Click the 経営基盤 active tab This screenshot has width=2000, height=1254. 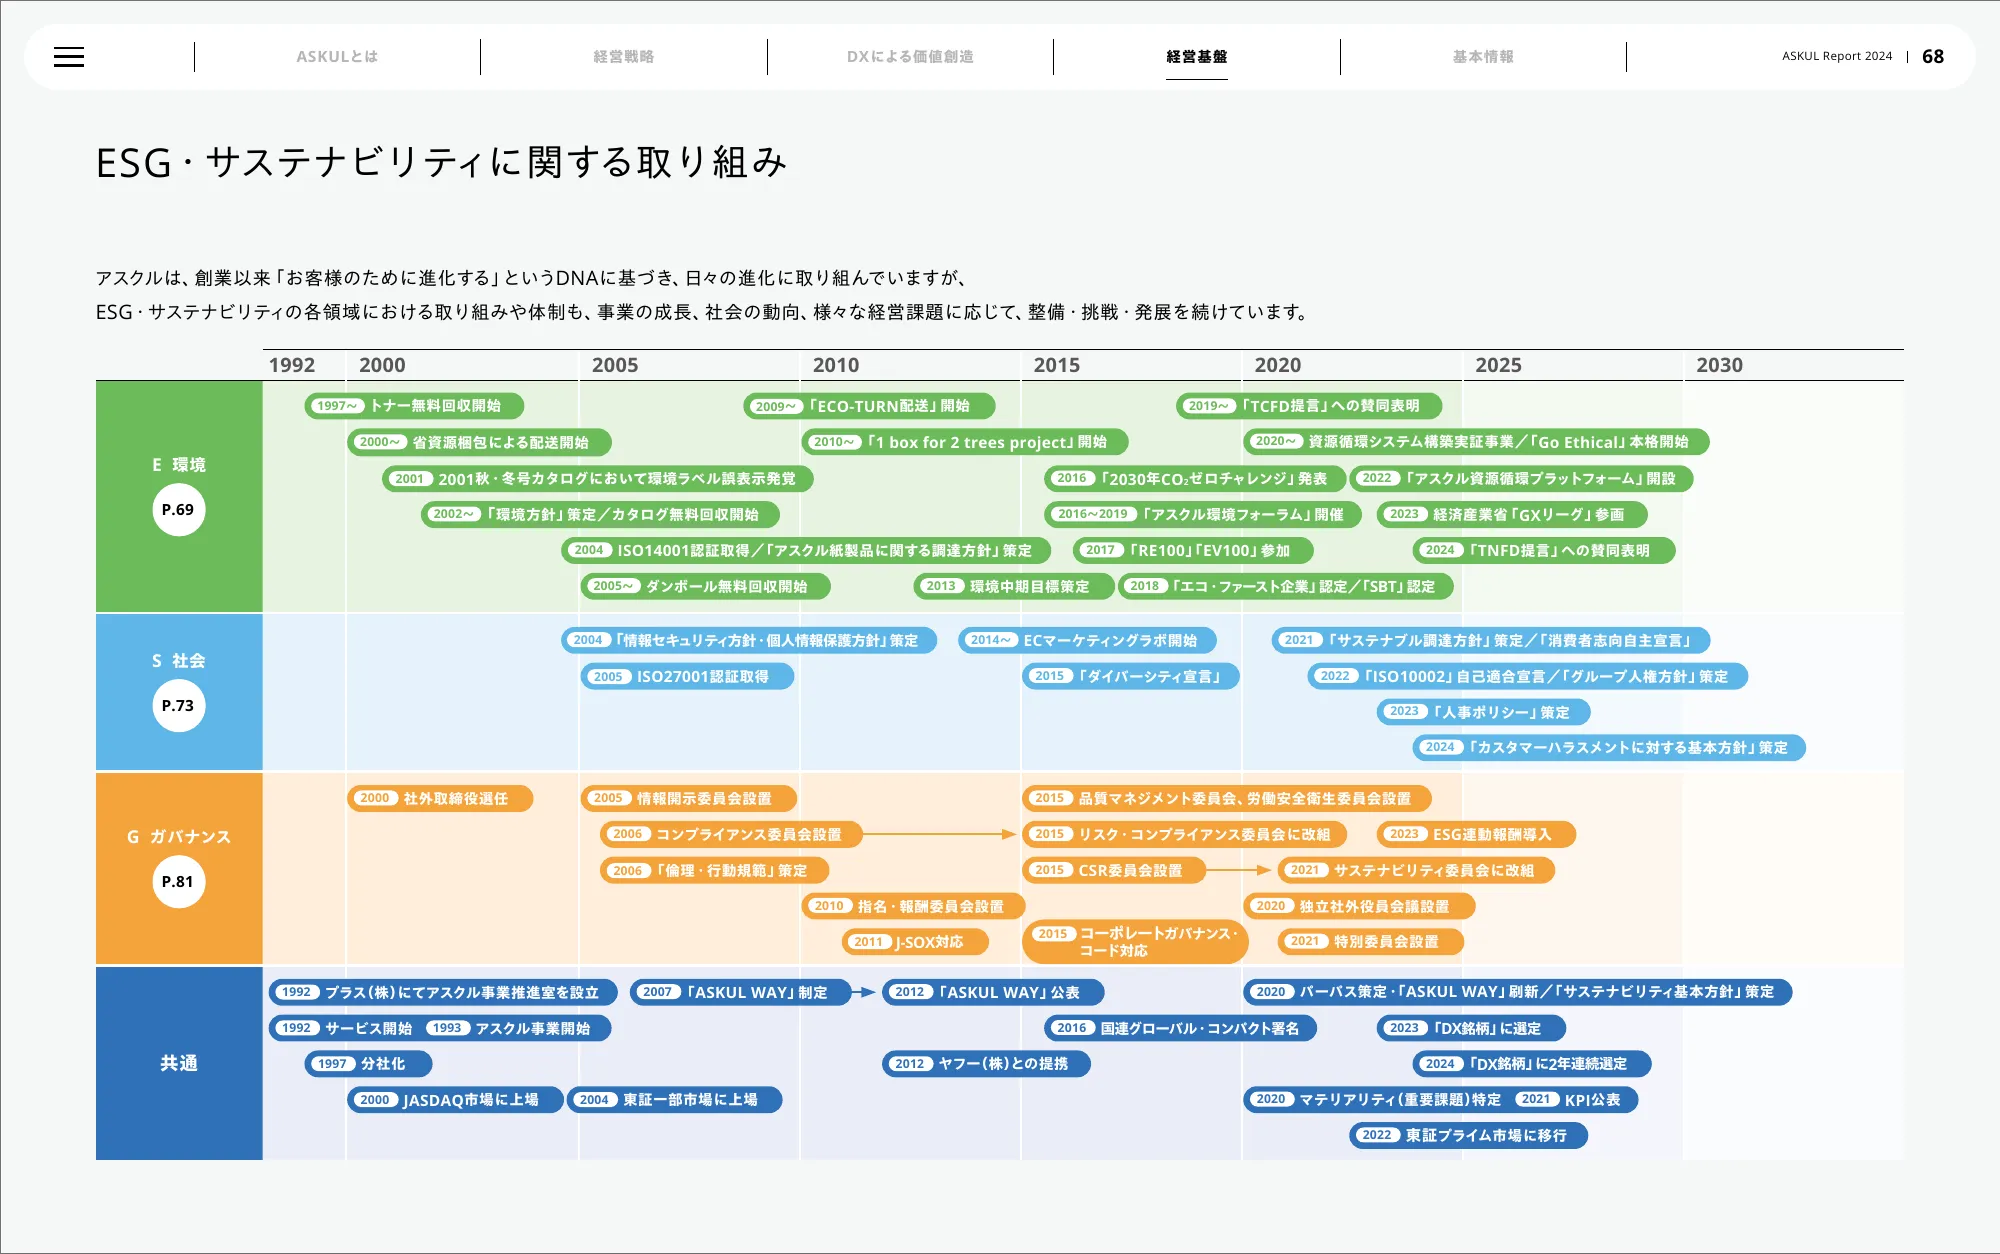[1196, 57]
